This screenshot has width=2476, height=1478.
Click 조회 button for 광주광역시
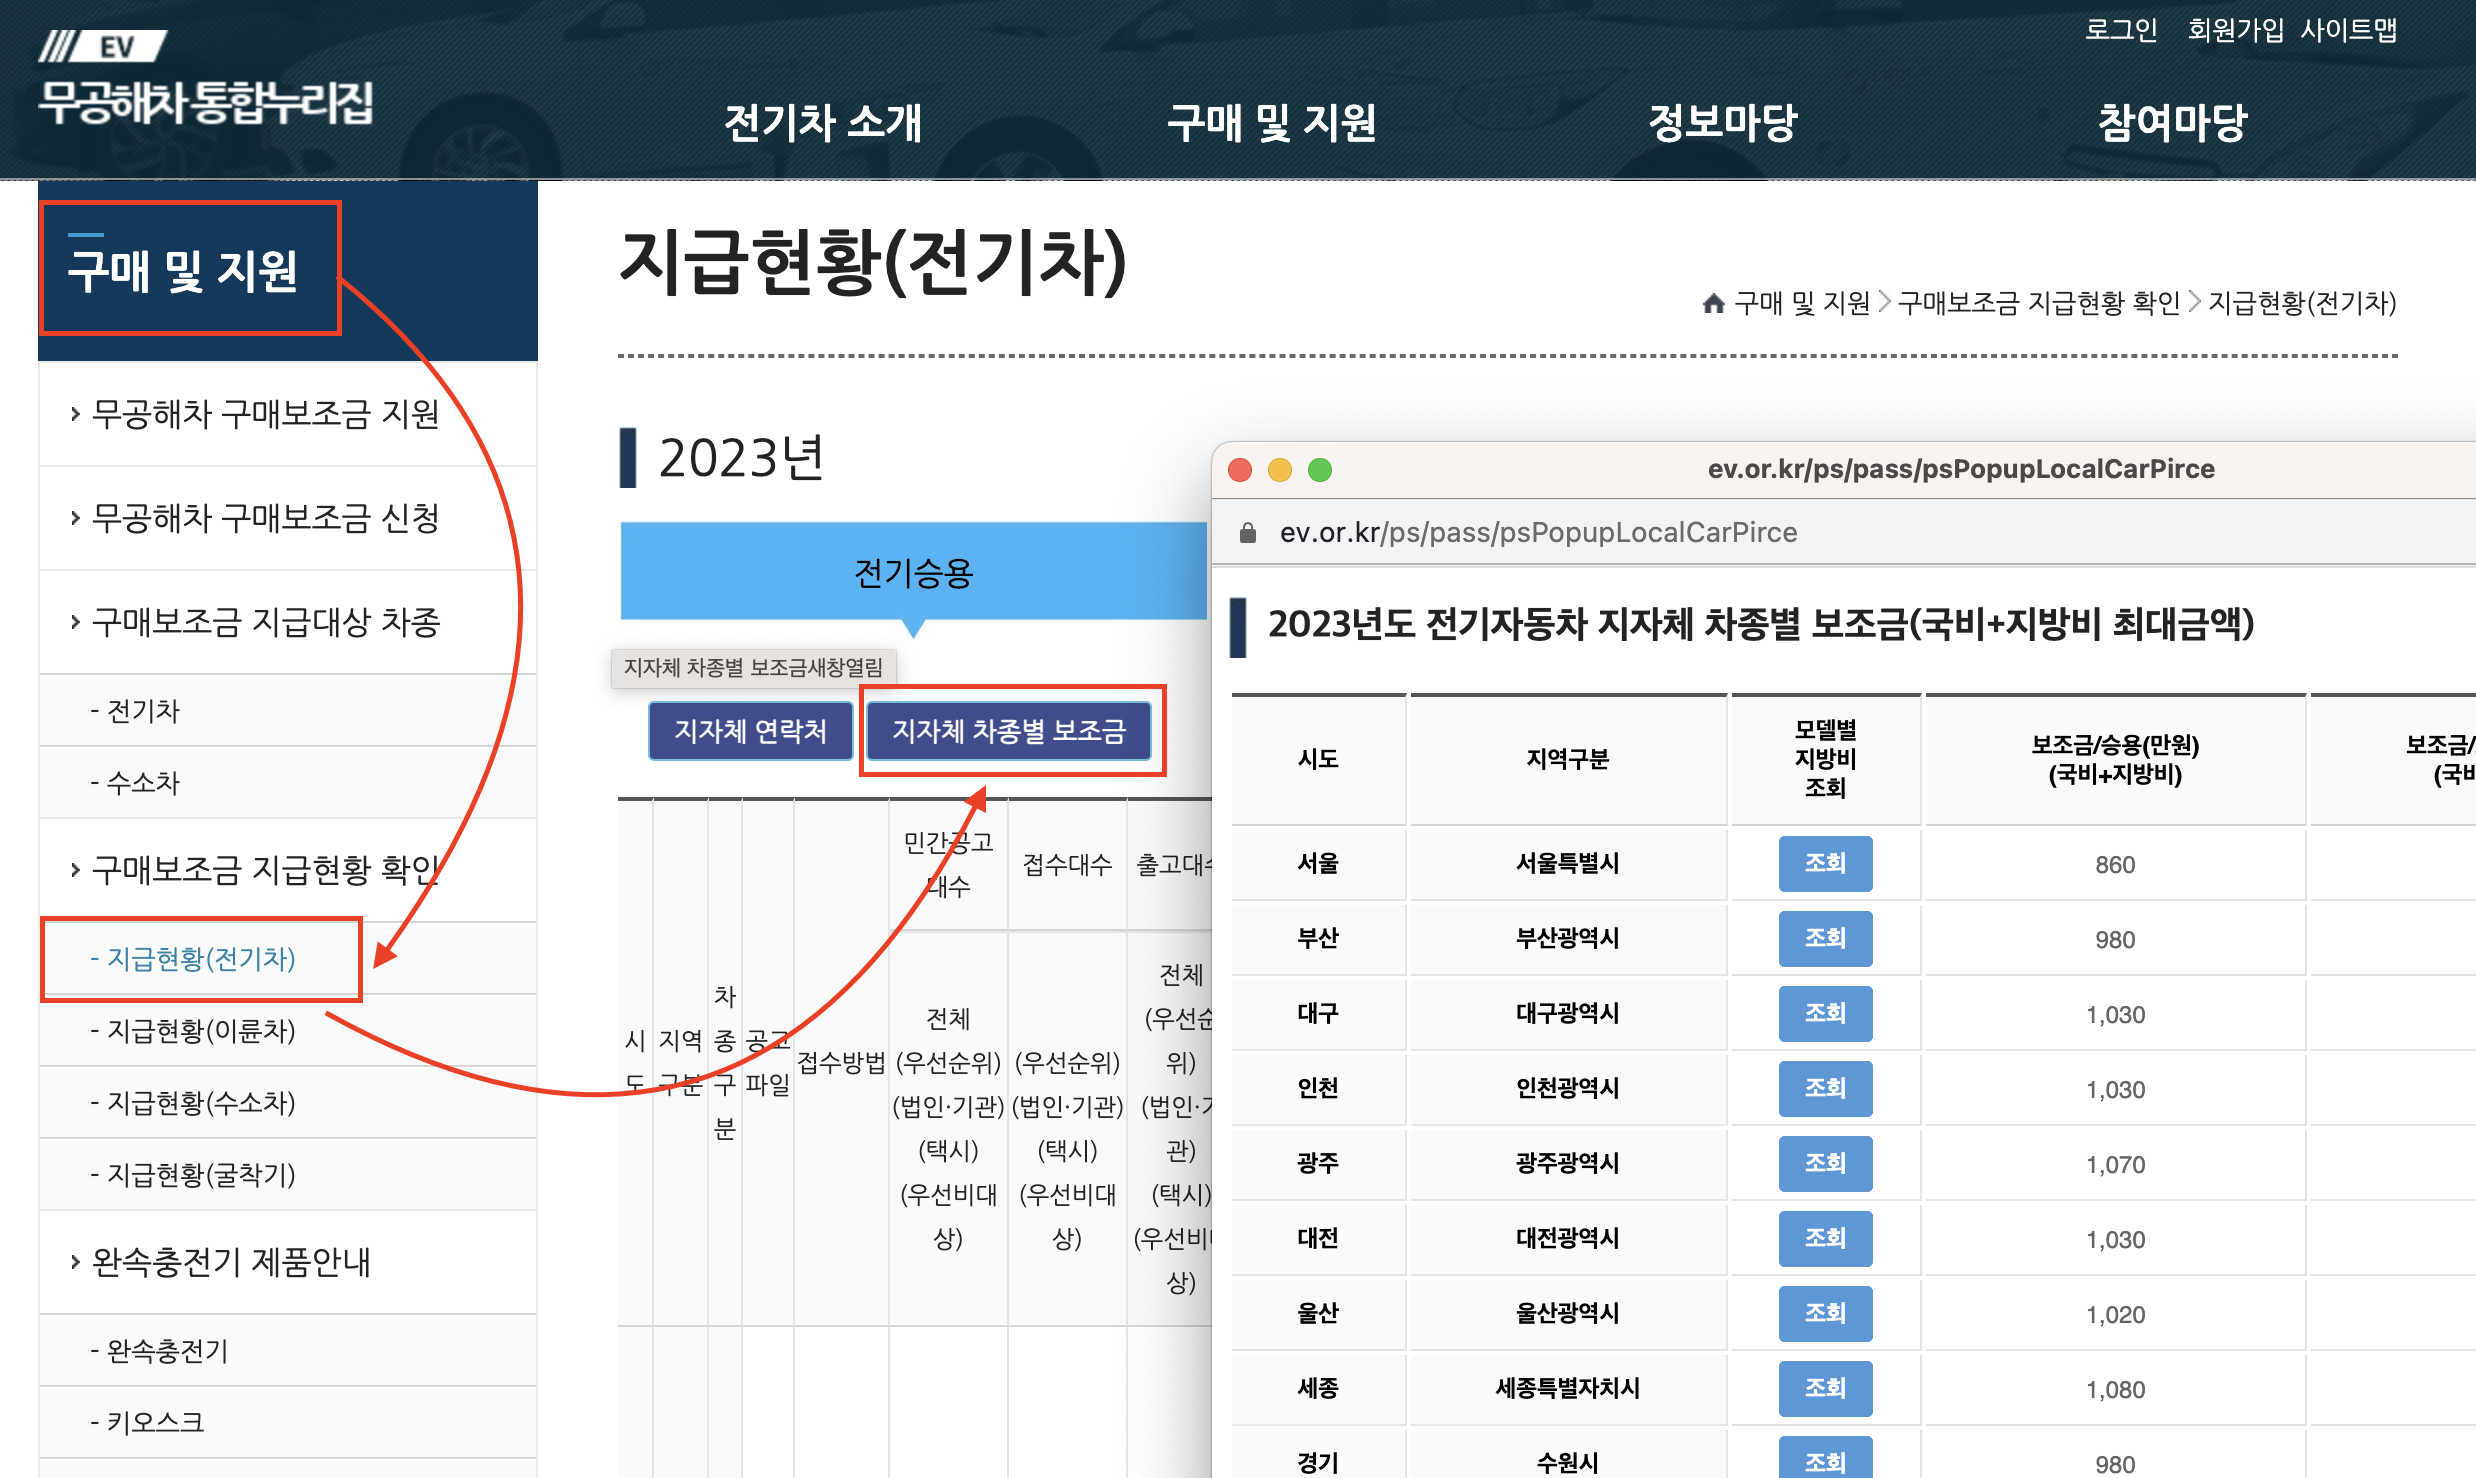click(1824, 1164)
